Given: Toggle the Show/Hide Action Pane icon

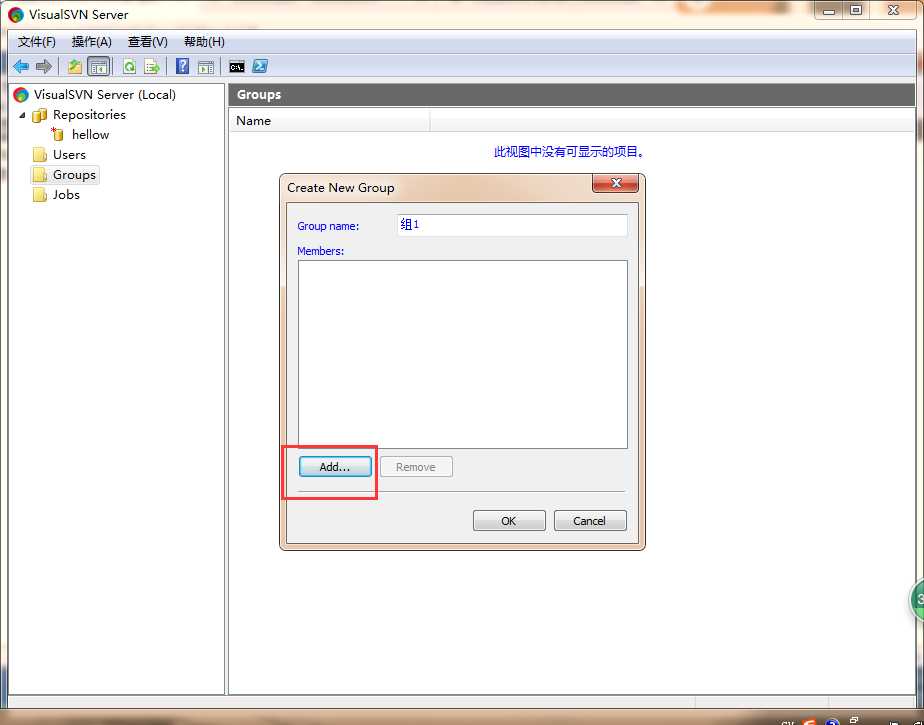Looking at the screenshot, I should click(x=206, y=67).
